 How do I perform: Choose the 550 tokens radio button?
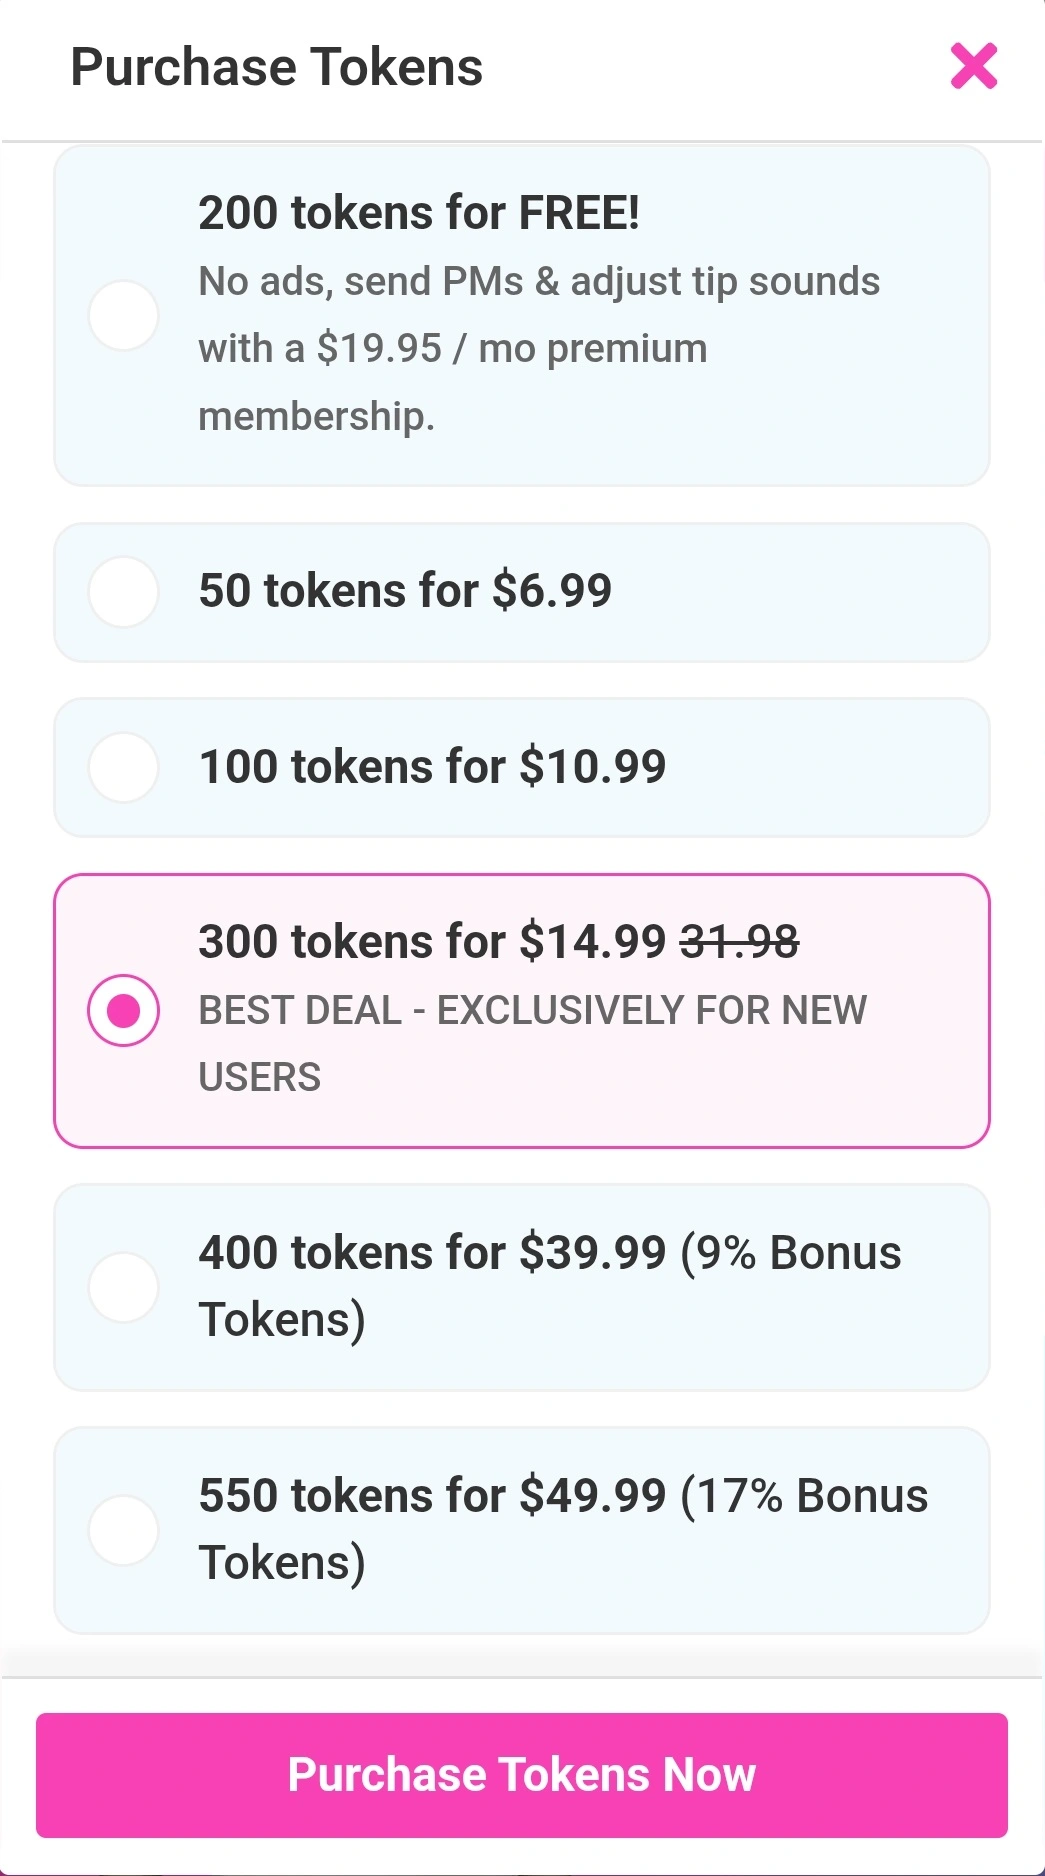tap(124, 1530)
